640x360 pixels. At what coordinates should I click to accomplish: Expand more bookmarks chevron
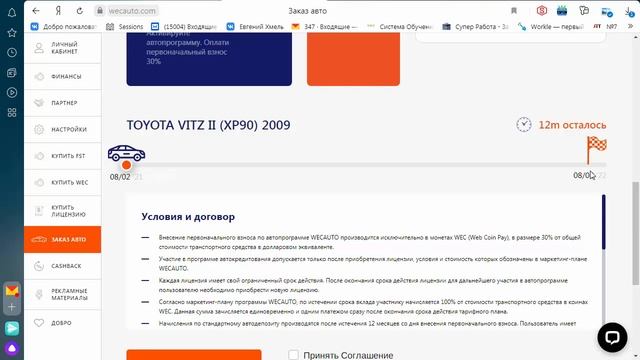coord(631,27)
